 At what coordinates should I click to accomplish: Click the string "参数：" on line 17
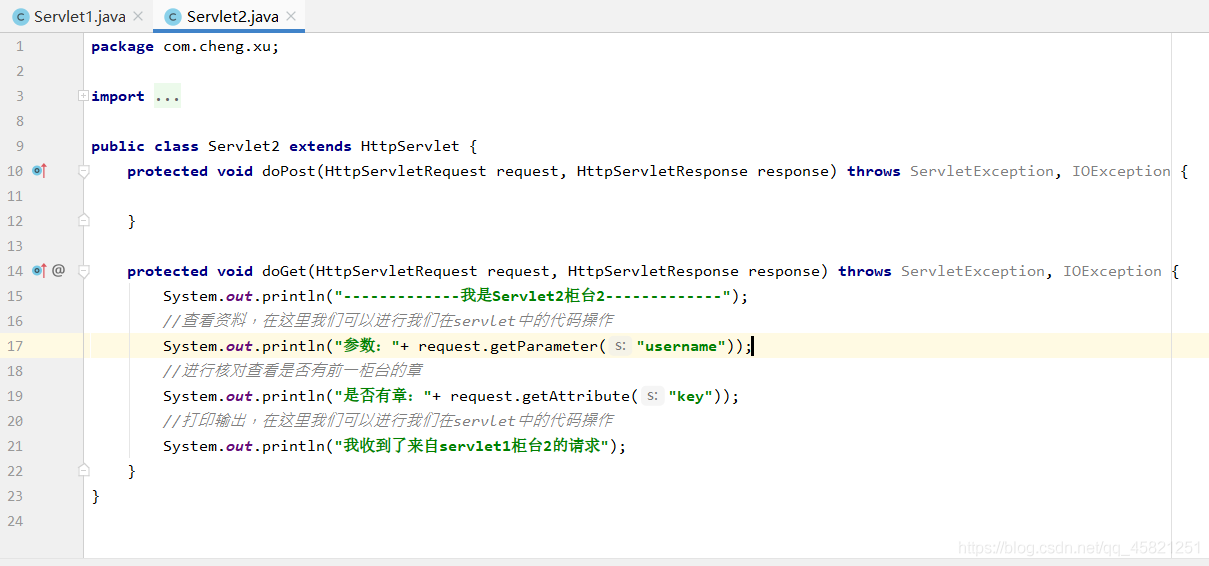[x=367, y=346]
